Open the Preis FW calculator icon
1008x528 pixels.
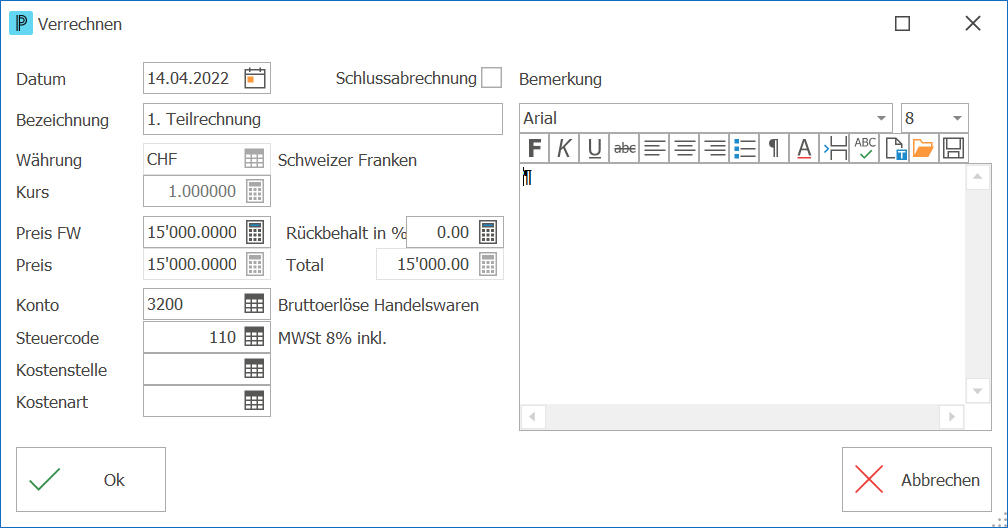[255, 232]
